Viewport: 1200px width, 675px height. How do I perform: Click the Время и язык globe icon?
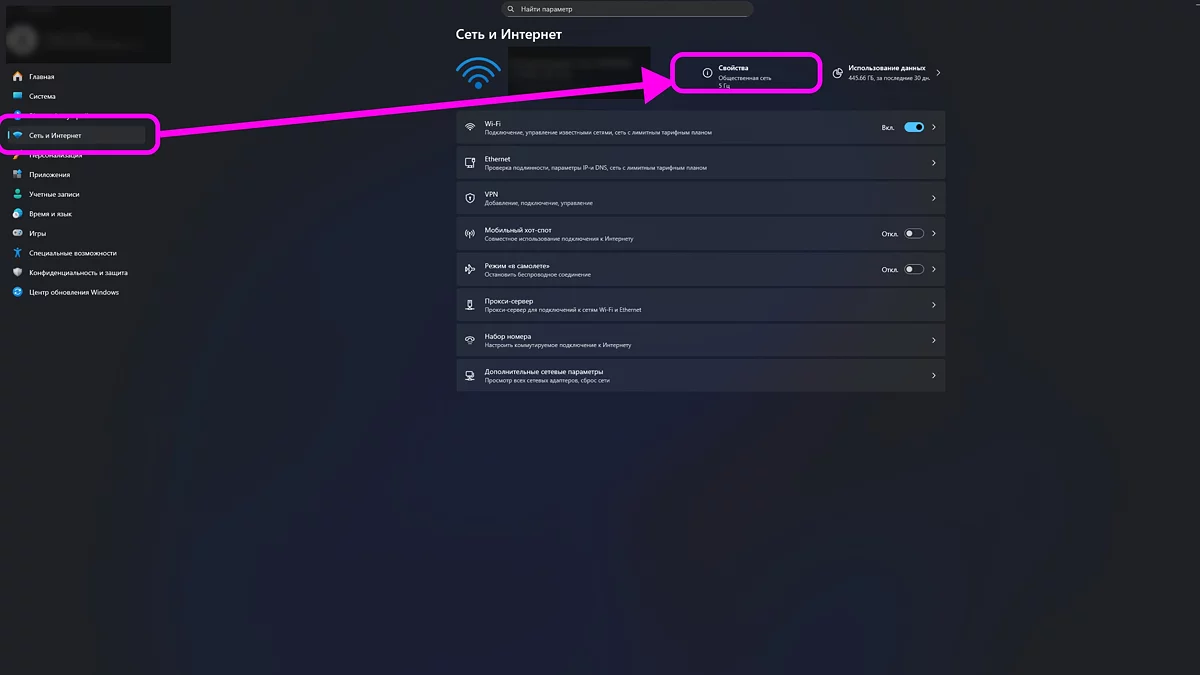(x=18, y=214)
